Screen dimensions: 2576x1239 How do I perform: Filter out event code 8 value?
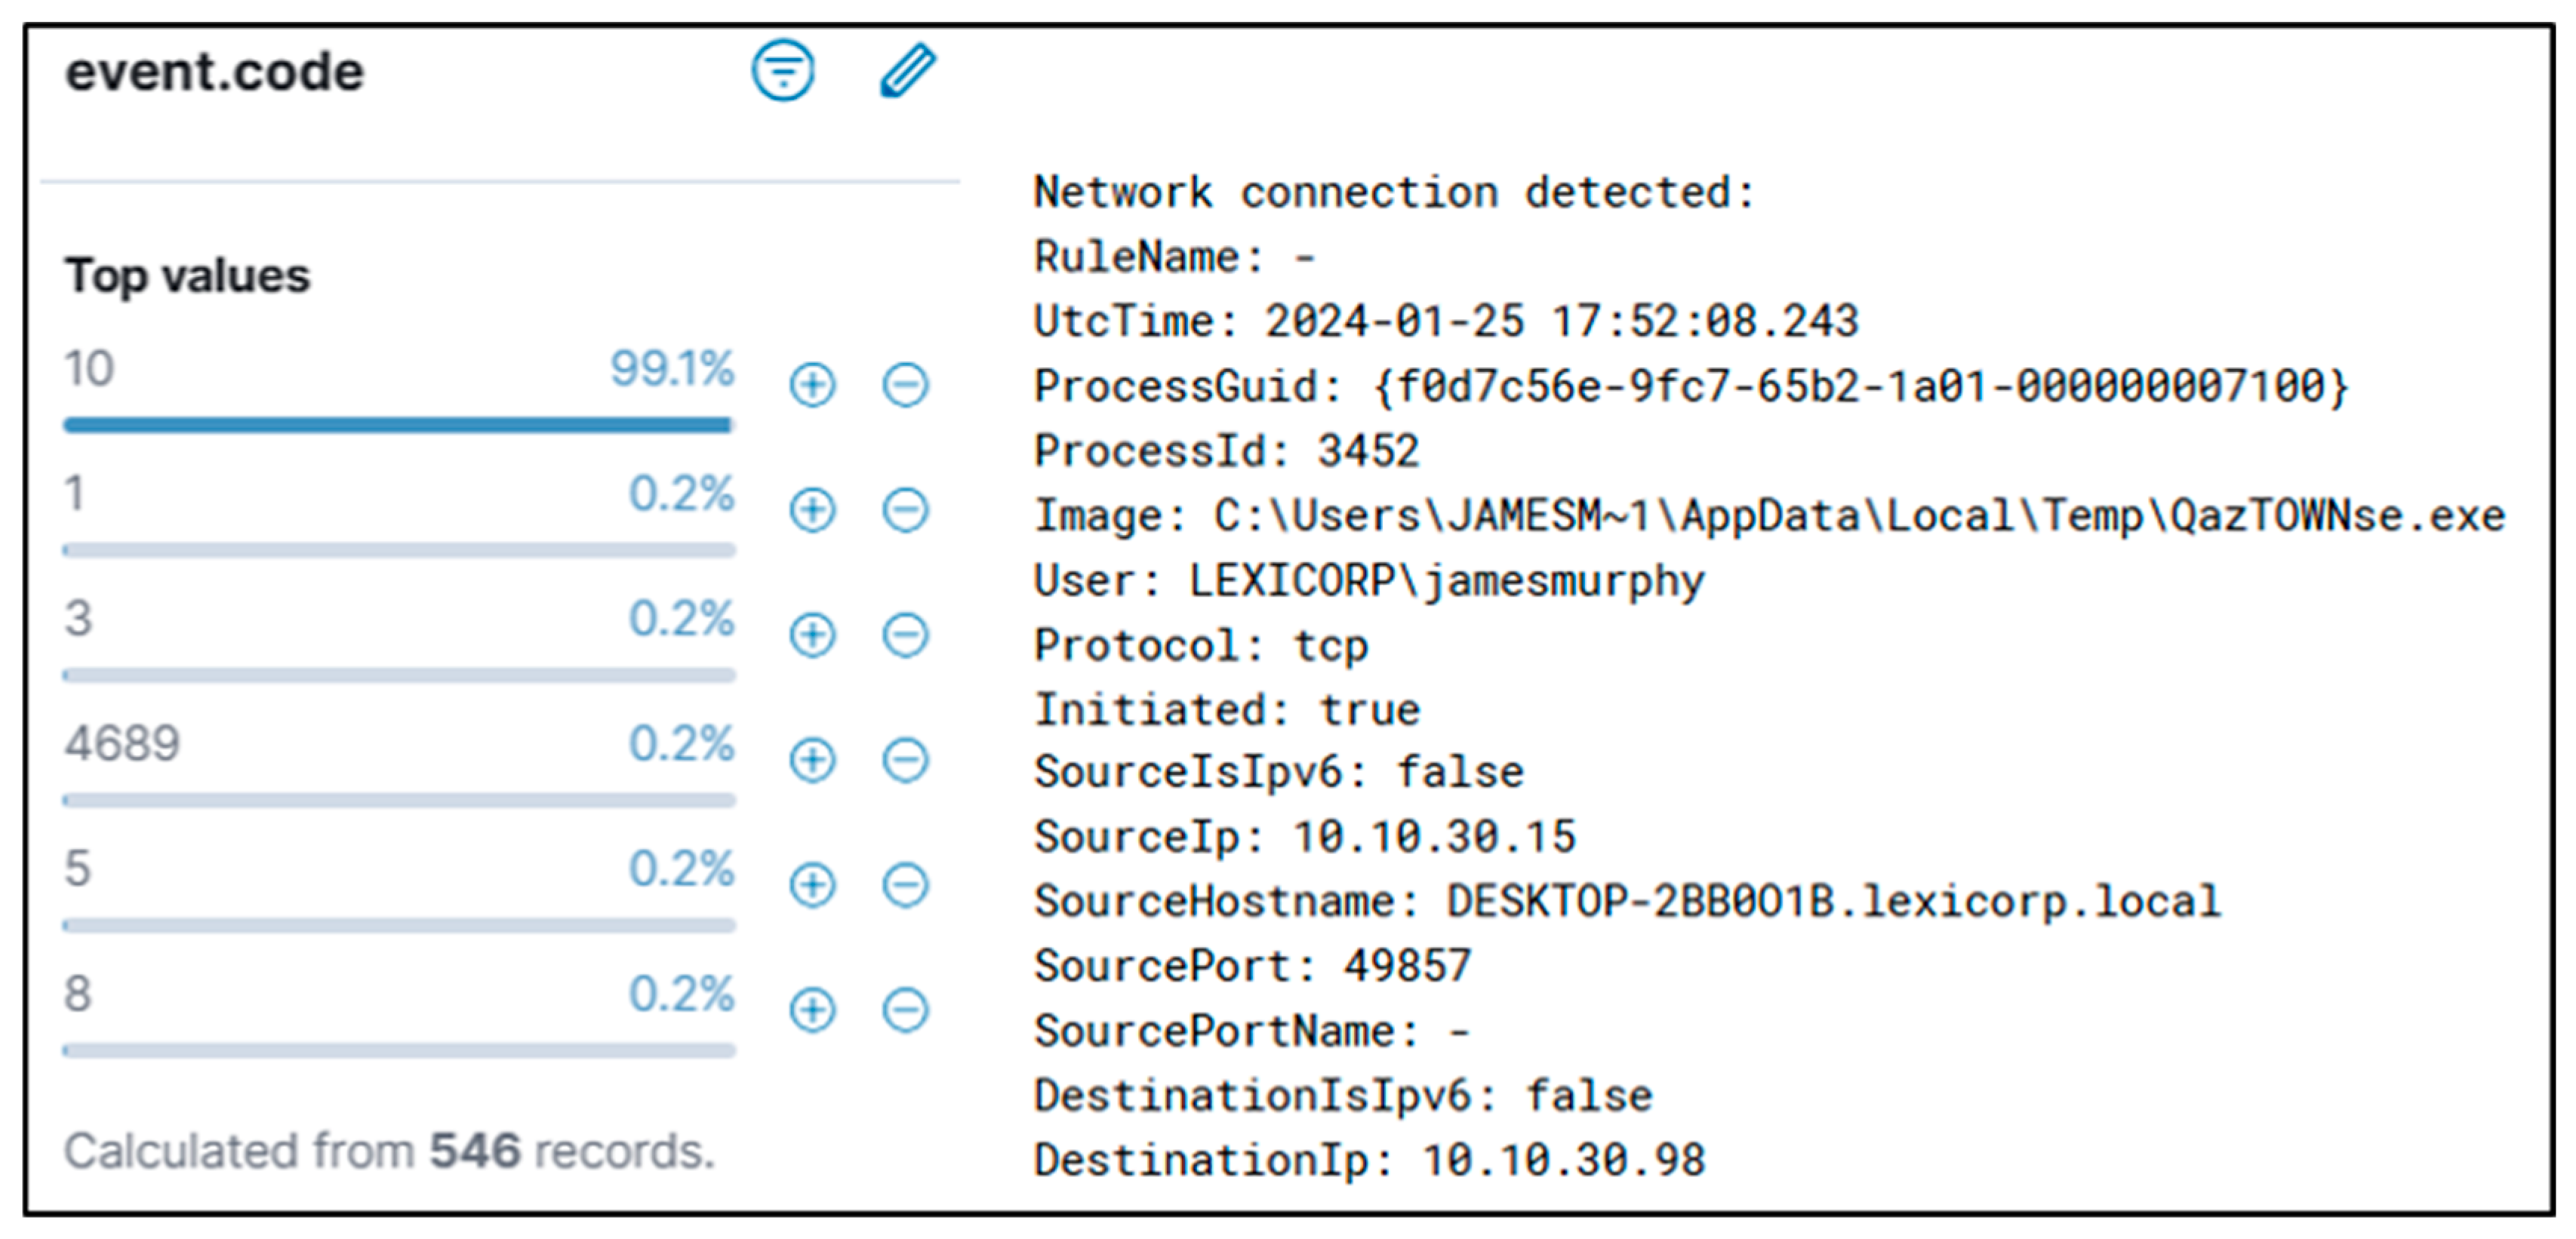coord(905,1009)
